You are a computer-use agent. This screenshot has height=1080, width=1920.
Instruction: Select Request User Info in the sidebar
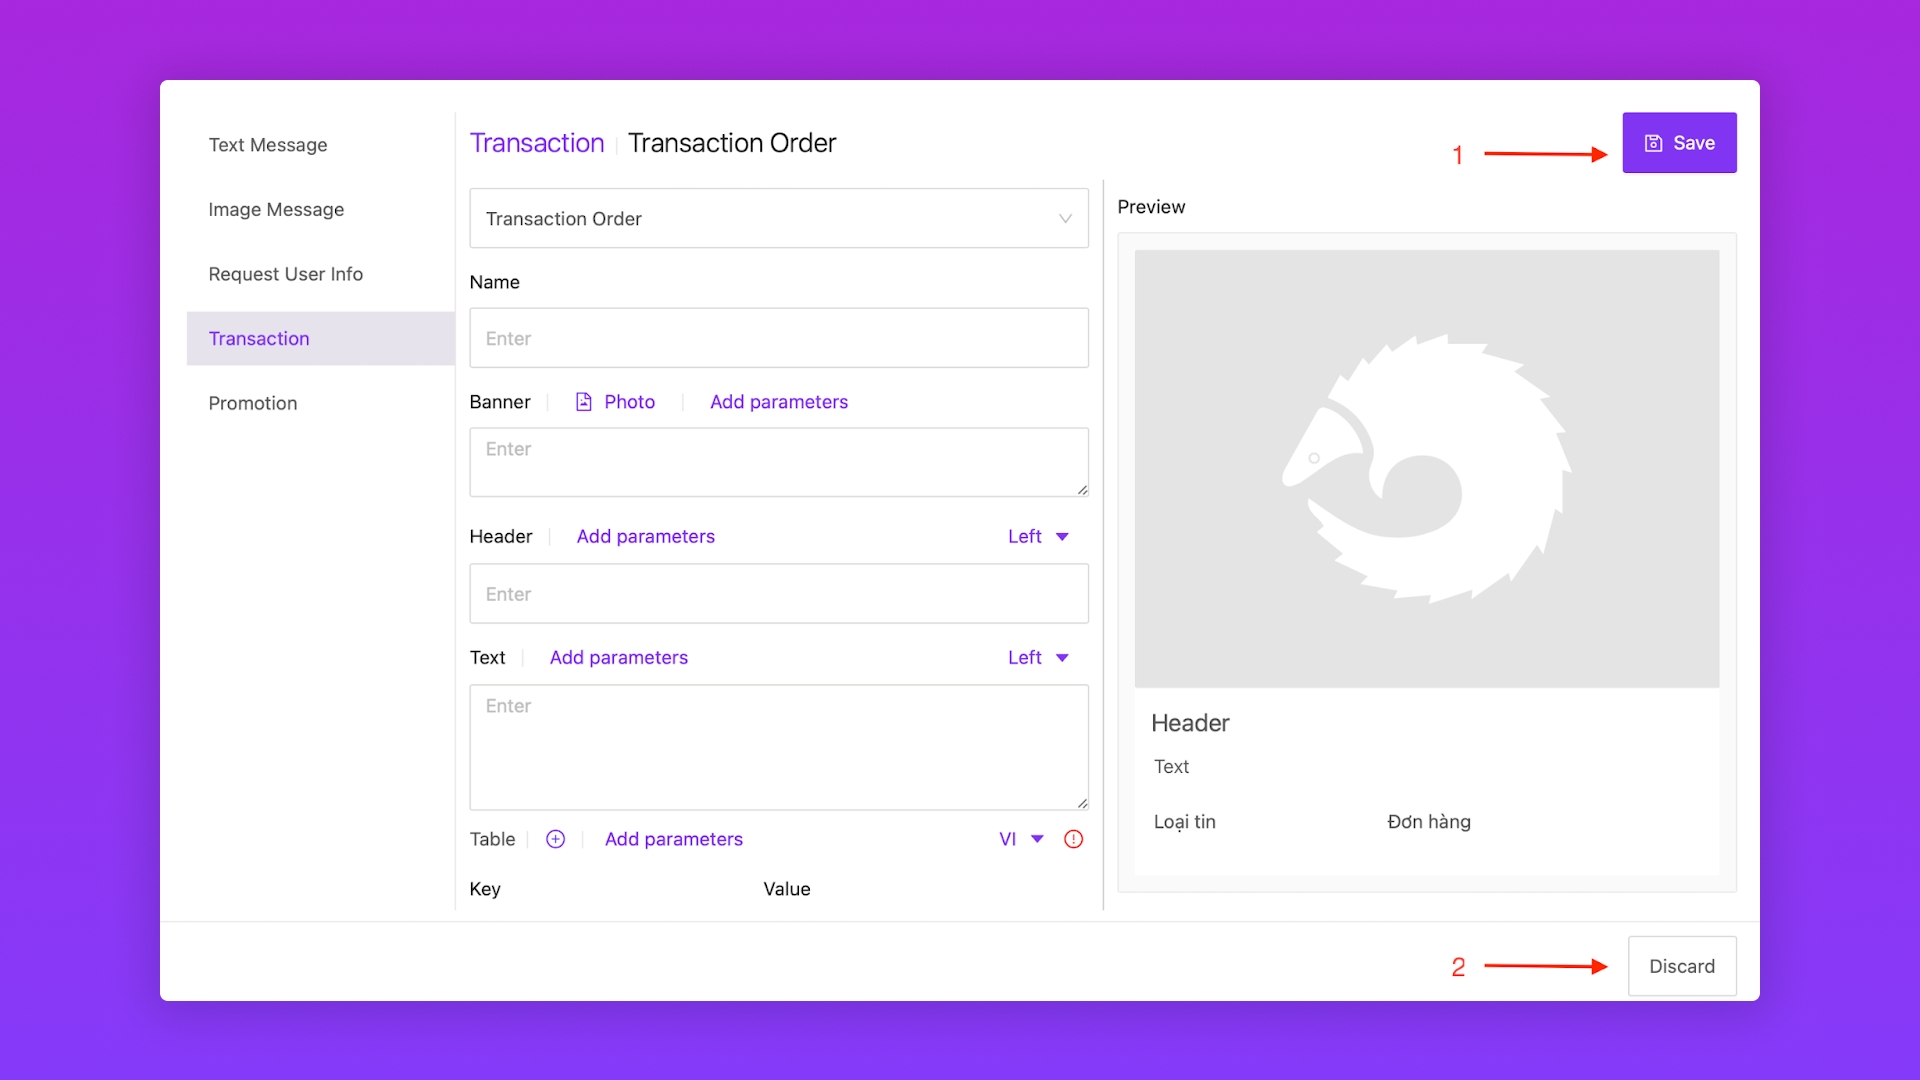click(285, 274)
